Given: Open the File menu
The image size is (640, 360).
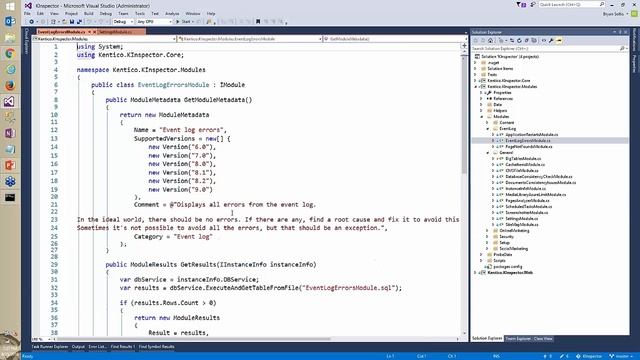Looking at the screenshot, I should 27,13.
